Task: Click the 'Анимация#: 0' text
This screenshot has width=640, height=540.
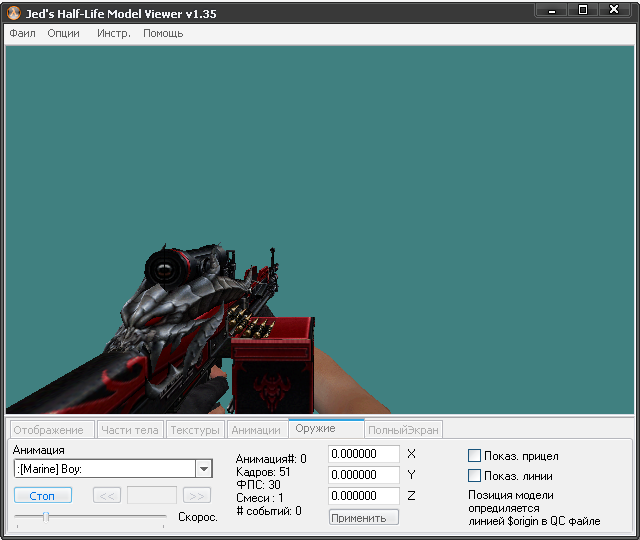Action: pyautogui.click(x=271, y=459)
